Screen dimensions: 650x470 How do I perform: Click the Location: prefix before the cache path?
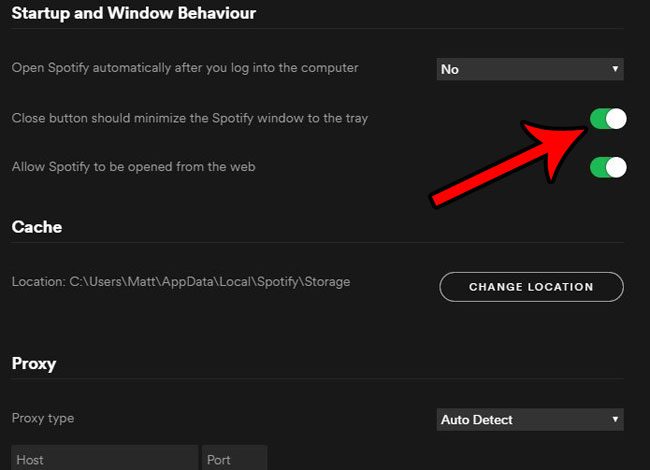(38, 282)
